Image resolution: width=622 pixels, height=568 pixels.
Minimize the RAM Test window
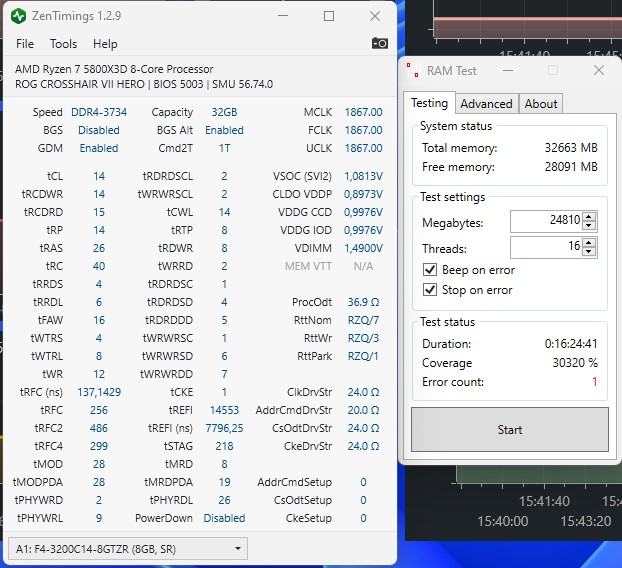pos(508,71)
